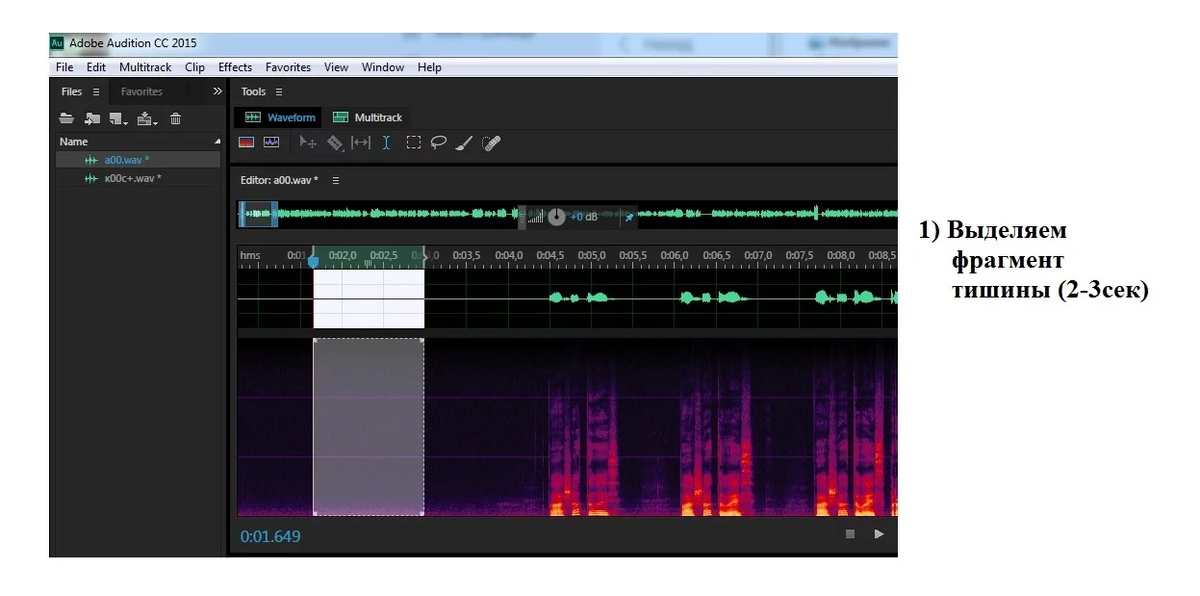Screen dimensions: 1200x596
Task: Open the Effects menu
Action: pos(235,68)
